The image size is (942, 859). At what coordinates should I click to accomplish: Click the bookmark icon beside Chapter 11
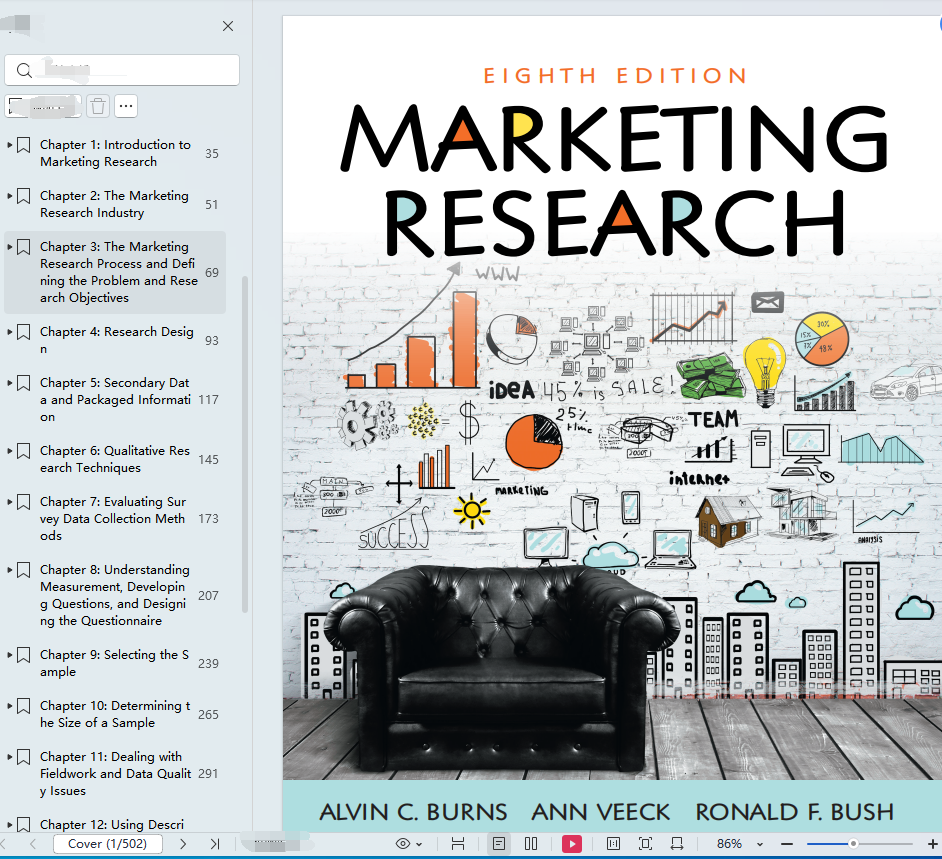(x=23, y=757)
